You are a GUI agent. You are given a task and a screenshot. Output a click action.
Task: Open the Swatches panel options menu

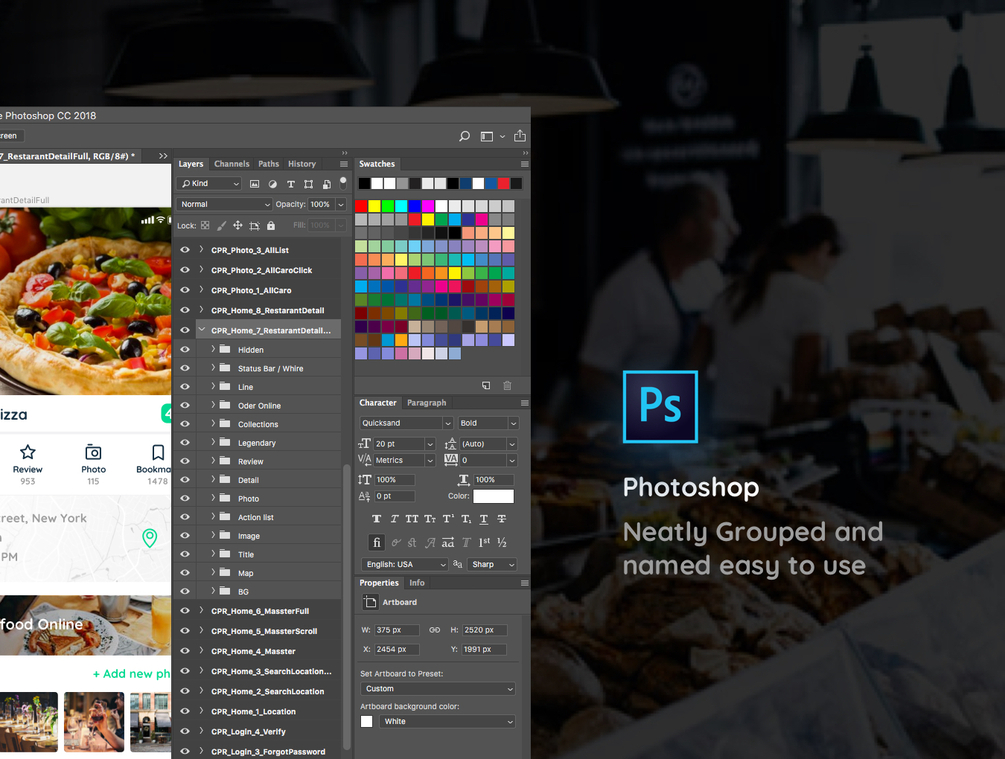[x=524, y=164]
